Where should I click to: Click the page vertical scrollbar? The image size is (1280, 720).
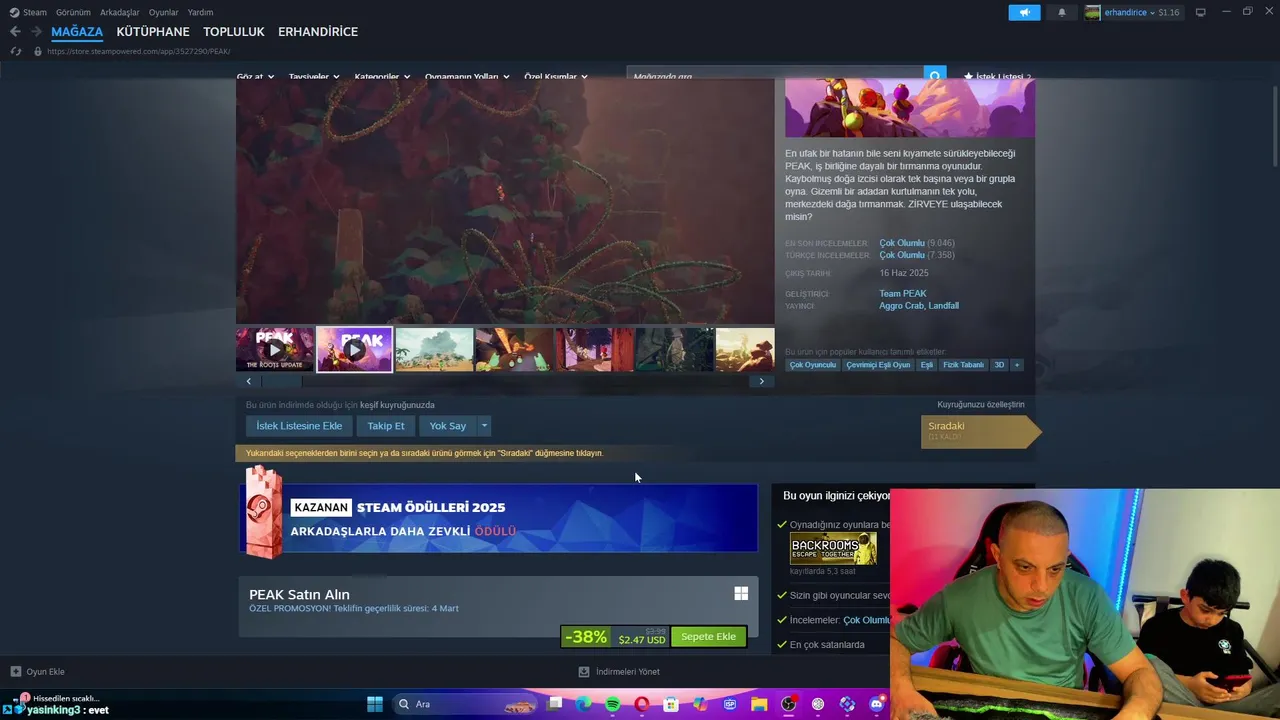(x=1276, y=125)
